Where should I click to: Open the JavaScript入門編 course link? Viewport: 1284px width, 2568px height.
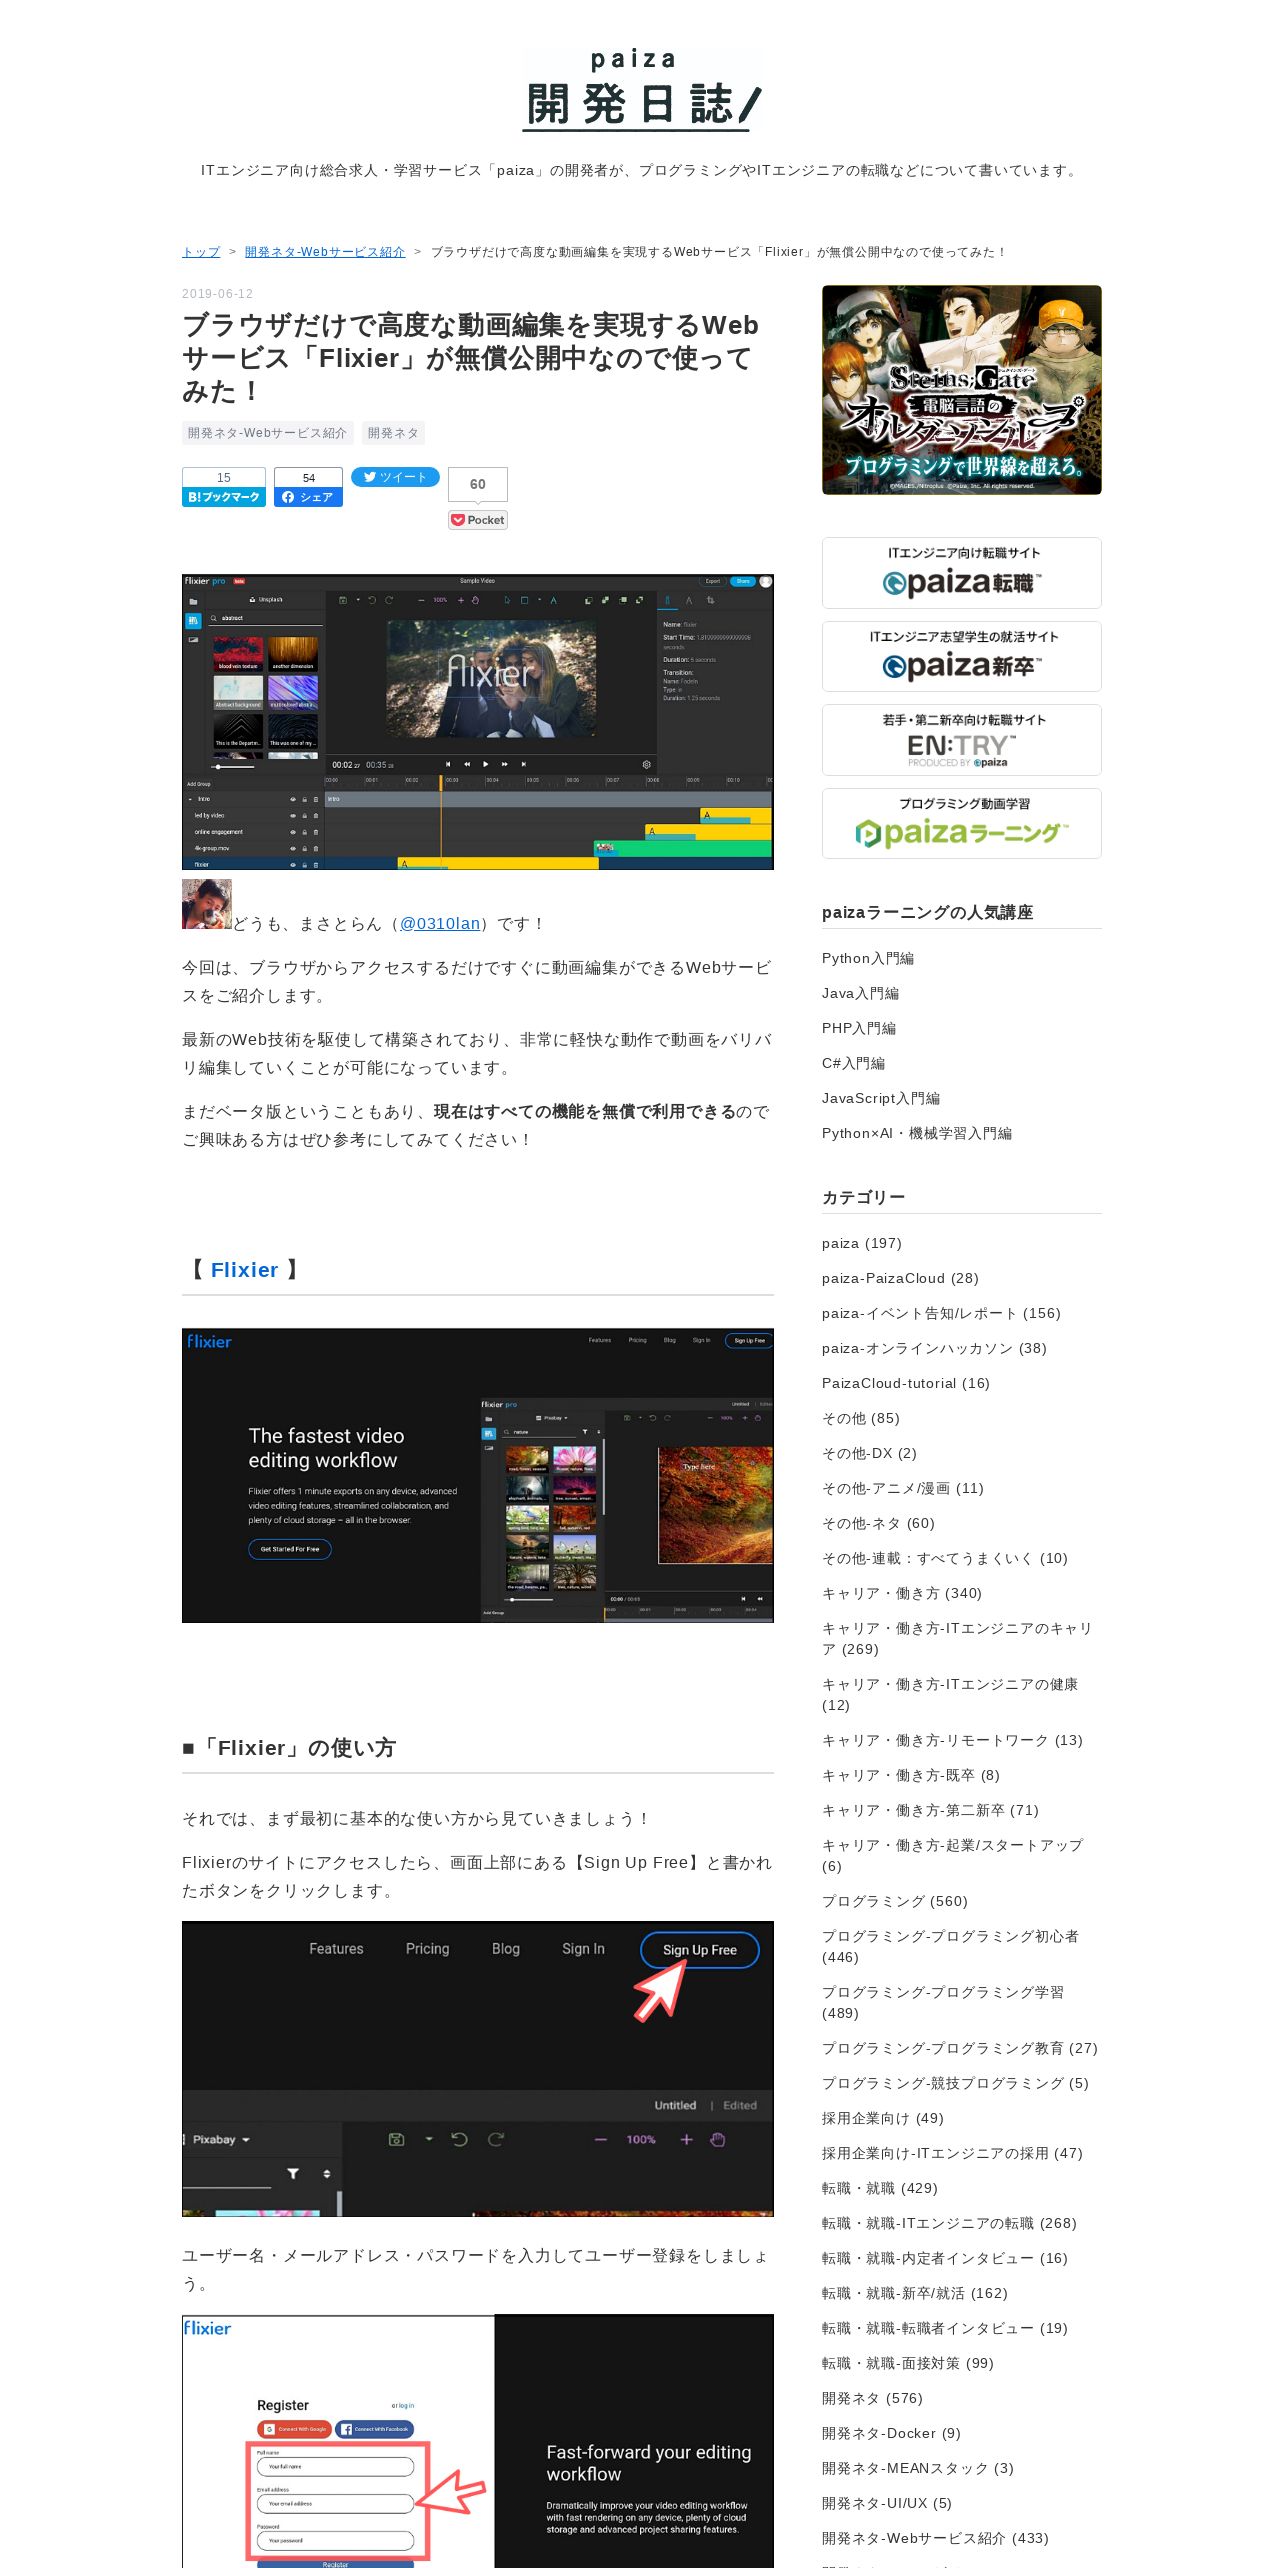click(x=881, y=1098)
